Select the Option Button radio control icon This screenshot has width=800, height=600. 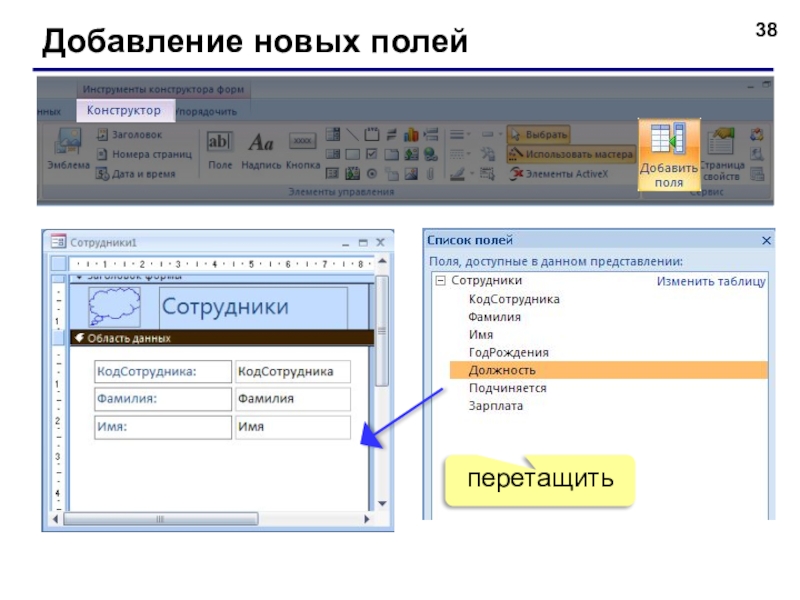tap(372, 174)
